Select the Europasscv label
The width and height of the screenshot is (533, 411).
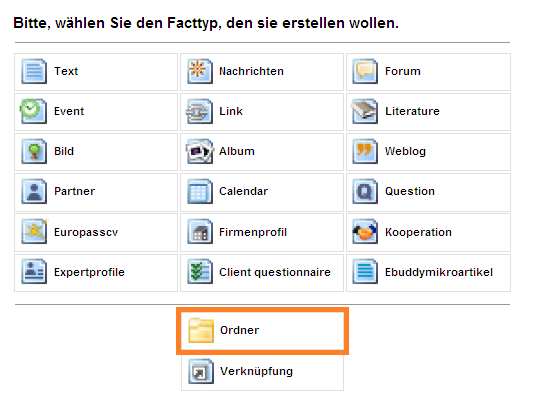86,232
